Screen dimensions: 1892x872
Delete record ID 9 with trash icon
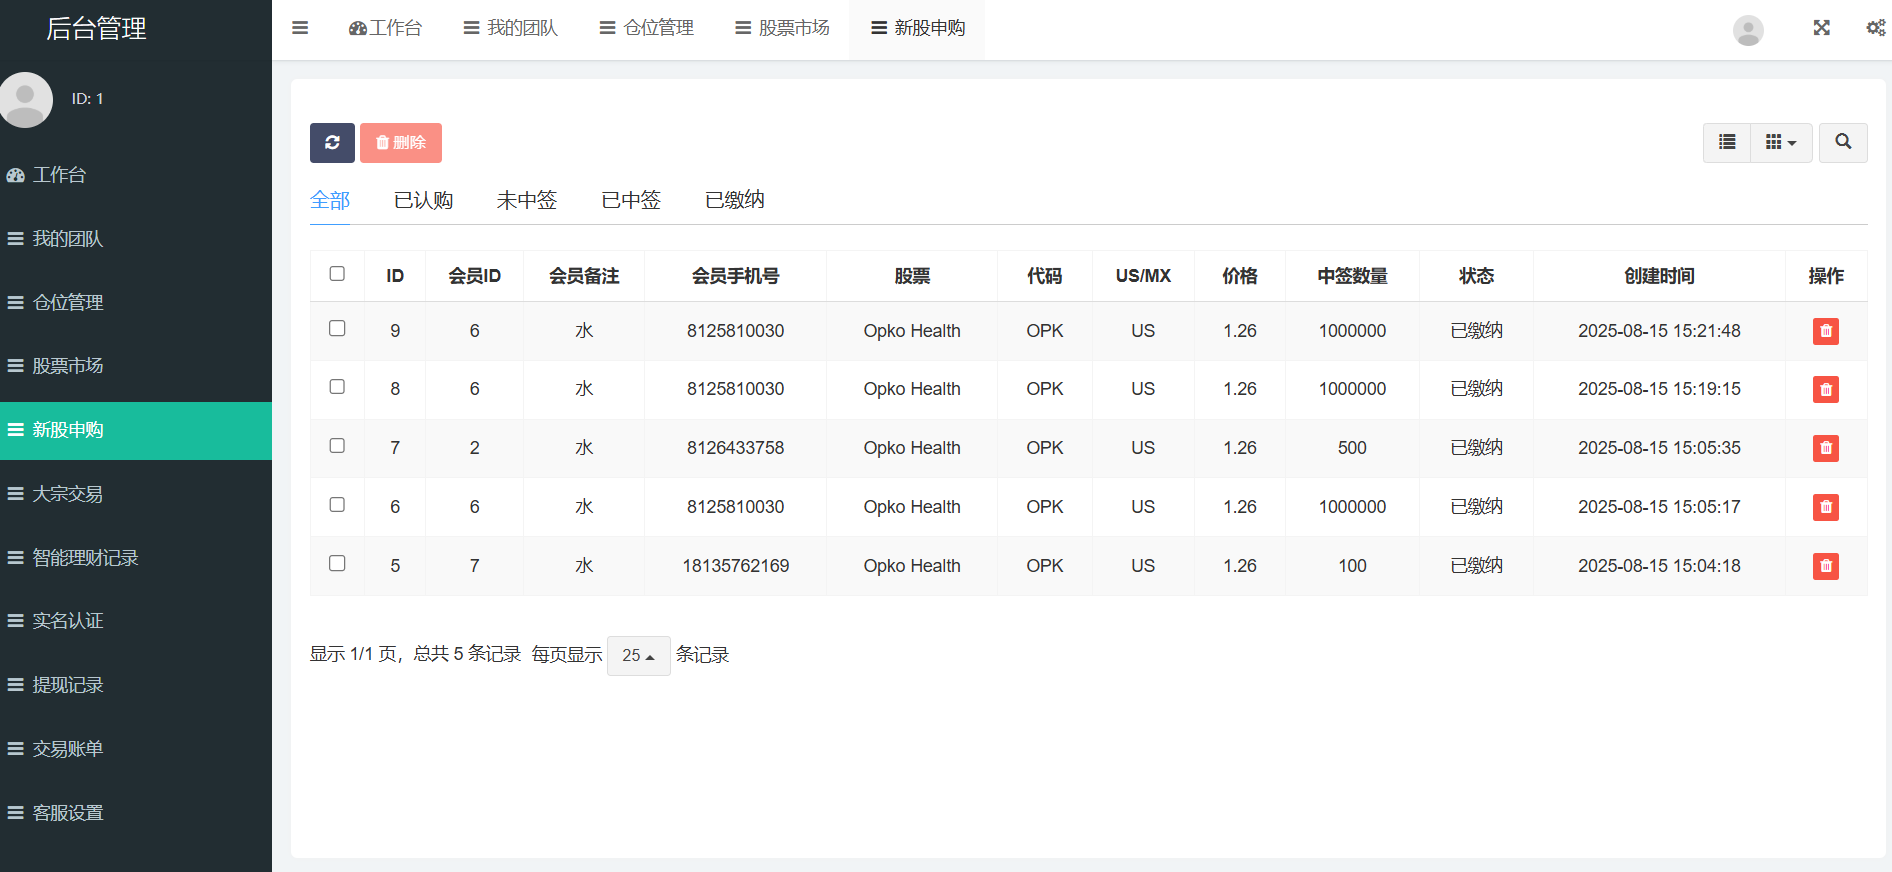point(1825,331)
